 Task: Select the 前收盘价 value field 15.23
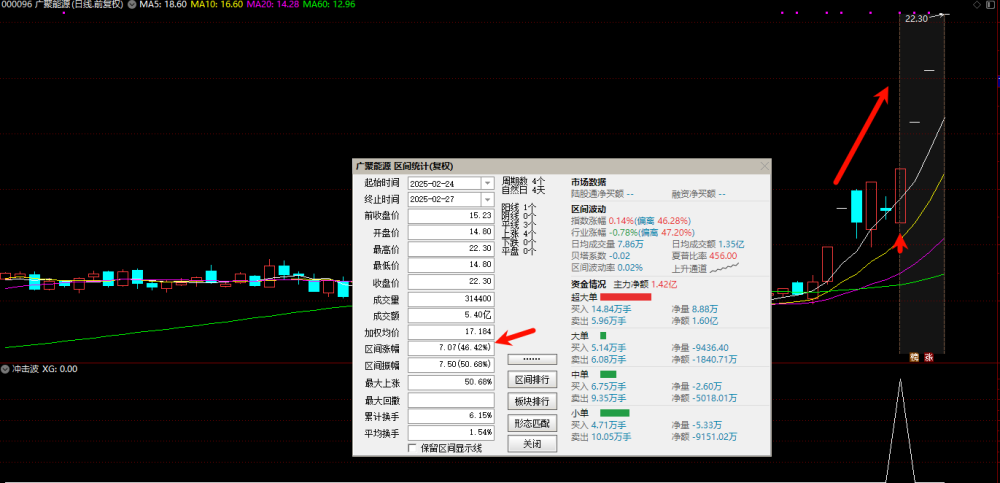[x=451, y=216]
